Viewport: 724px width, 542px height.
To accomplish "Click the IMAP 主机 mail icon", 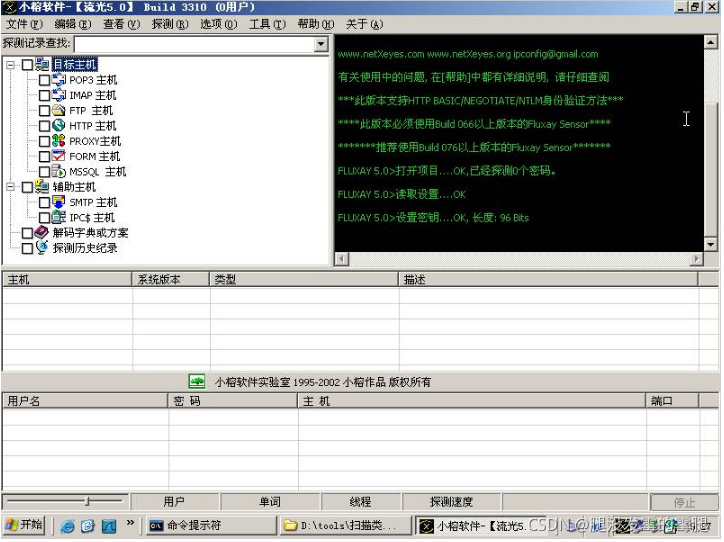I will [59, 95].
